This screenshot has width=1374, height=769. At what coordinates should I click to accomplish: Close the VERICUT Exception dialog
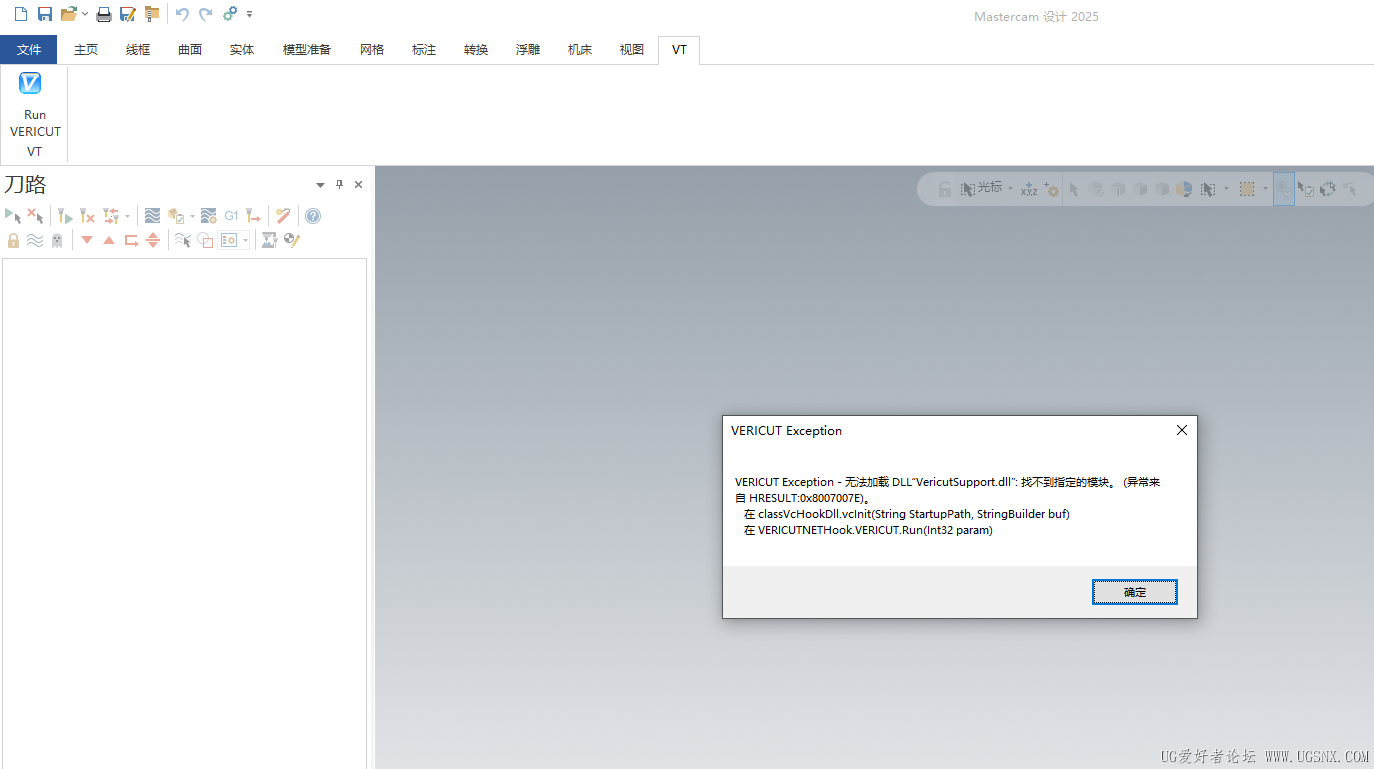click(x=1181, y=430)
